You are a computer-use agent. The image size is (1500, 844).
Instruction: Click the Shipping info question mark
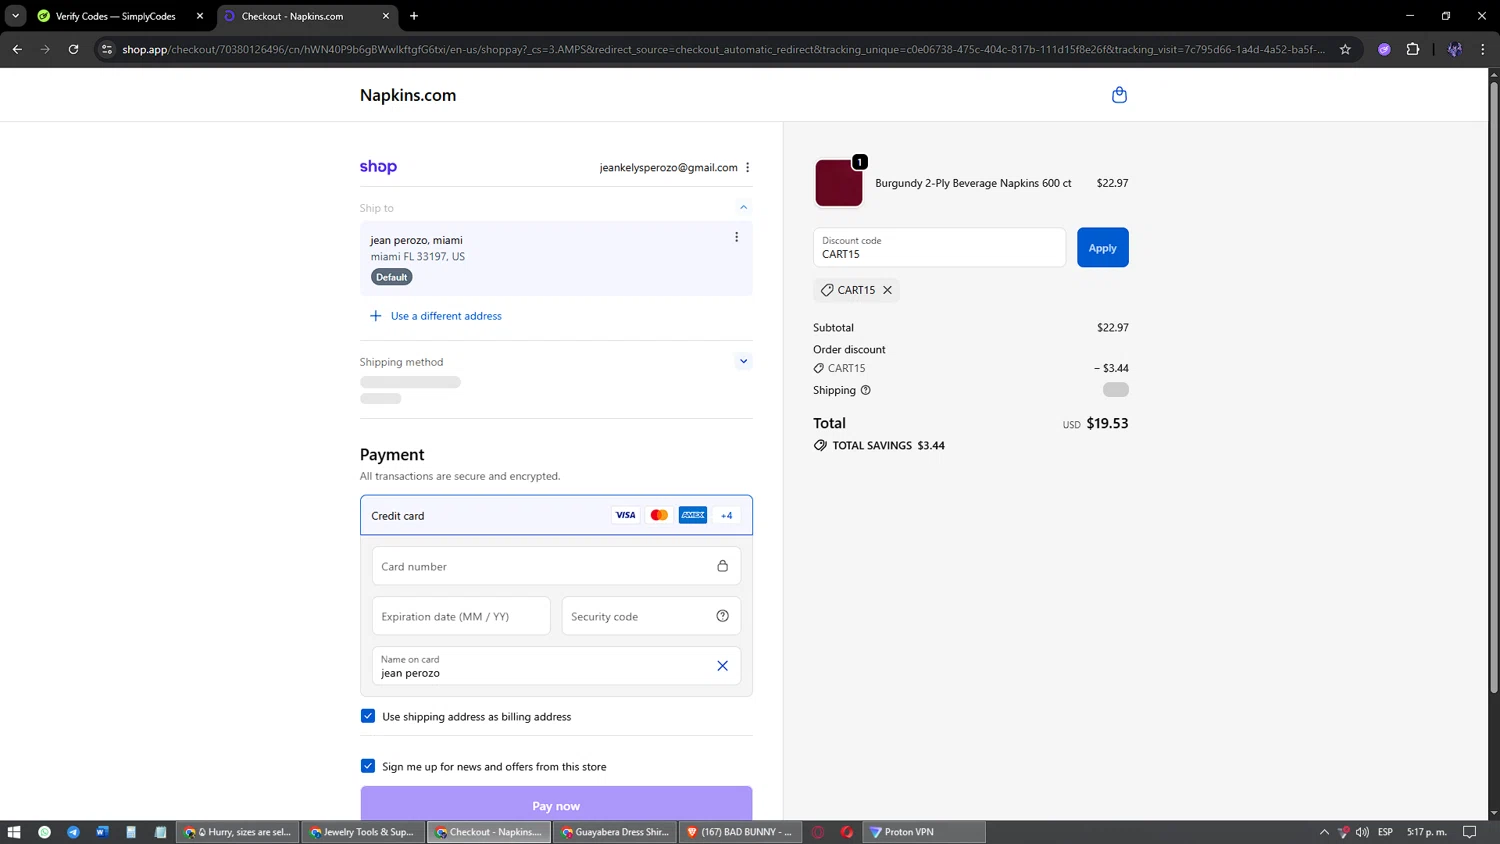(866, 390)
